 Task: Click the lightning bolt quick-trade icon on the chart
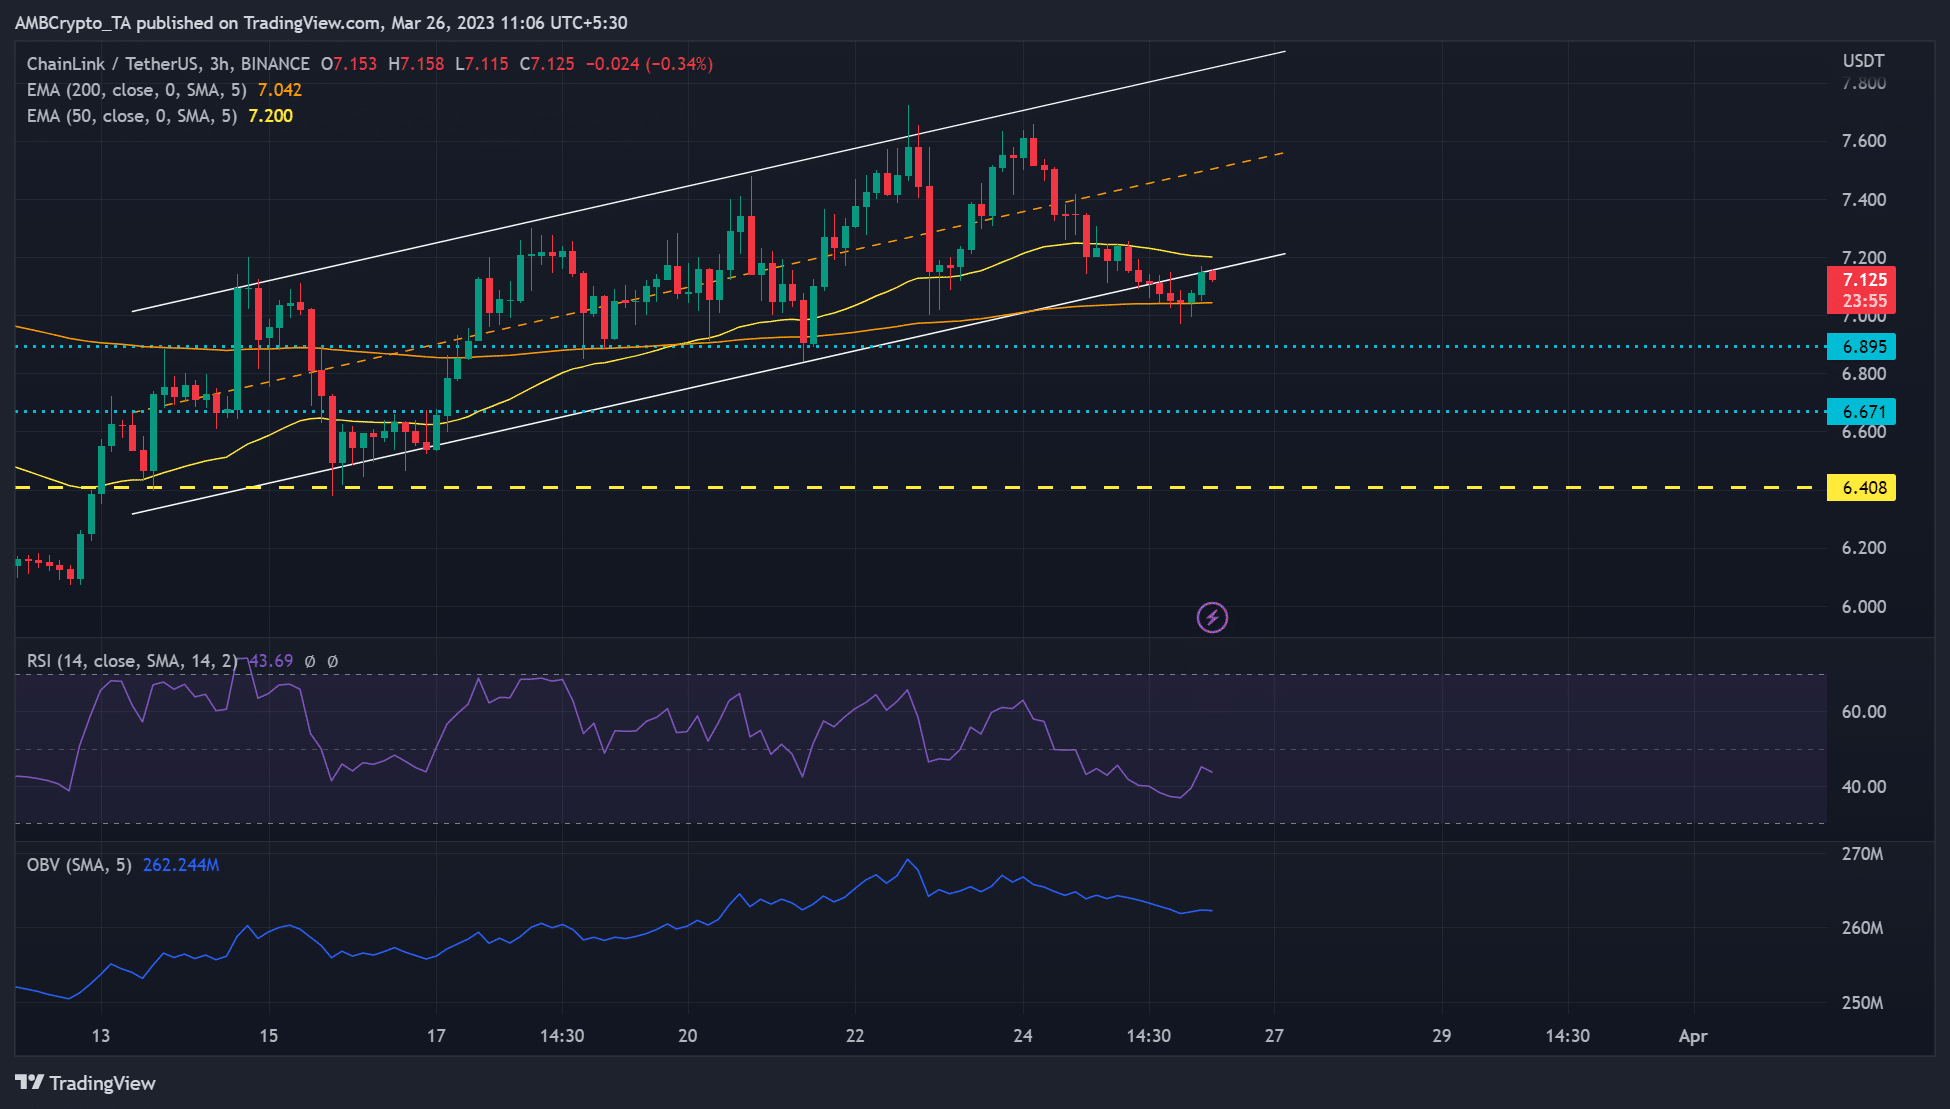(x=1212, y=617)
